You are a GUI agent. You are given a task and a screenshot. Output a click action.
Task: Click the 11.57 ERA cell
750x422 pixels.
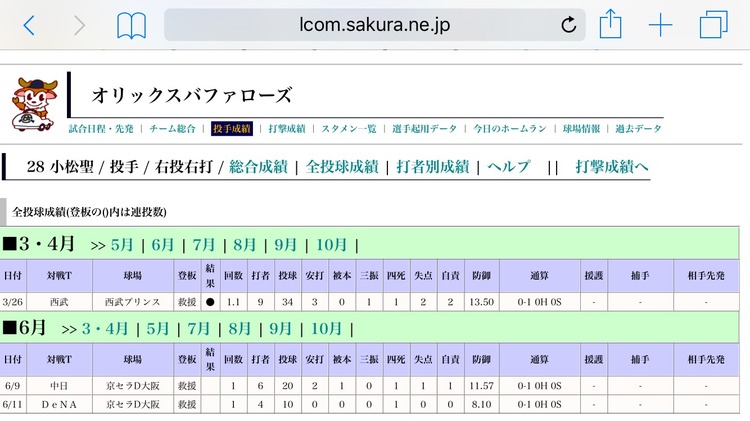point(482,386)
